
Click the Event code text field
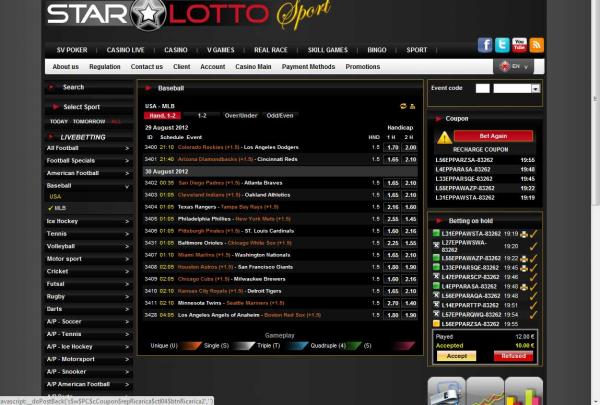[x=482, y=89]
